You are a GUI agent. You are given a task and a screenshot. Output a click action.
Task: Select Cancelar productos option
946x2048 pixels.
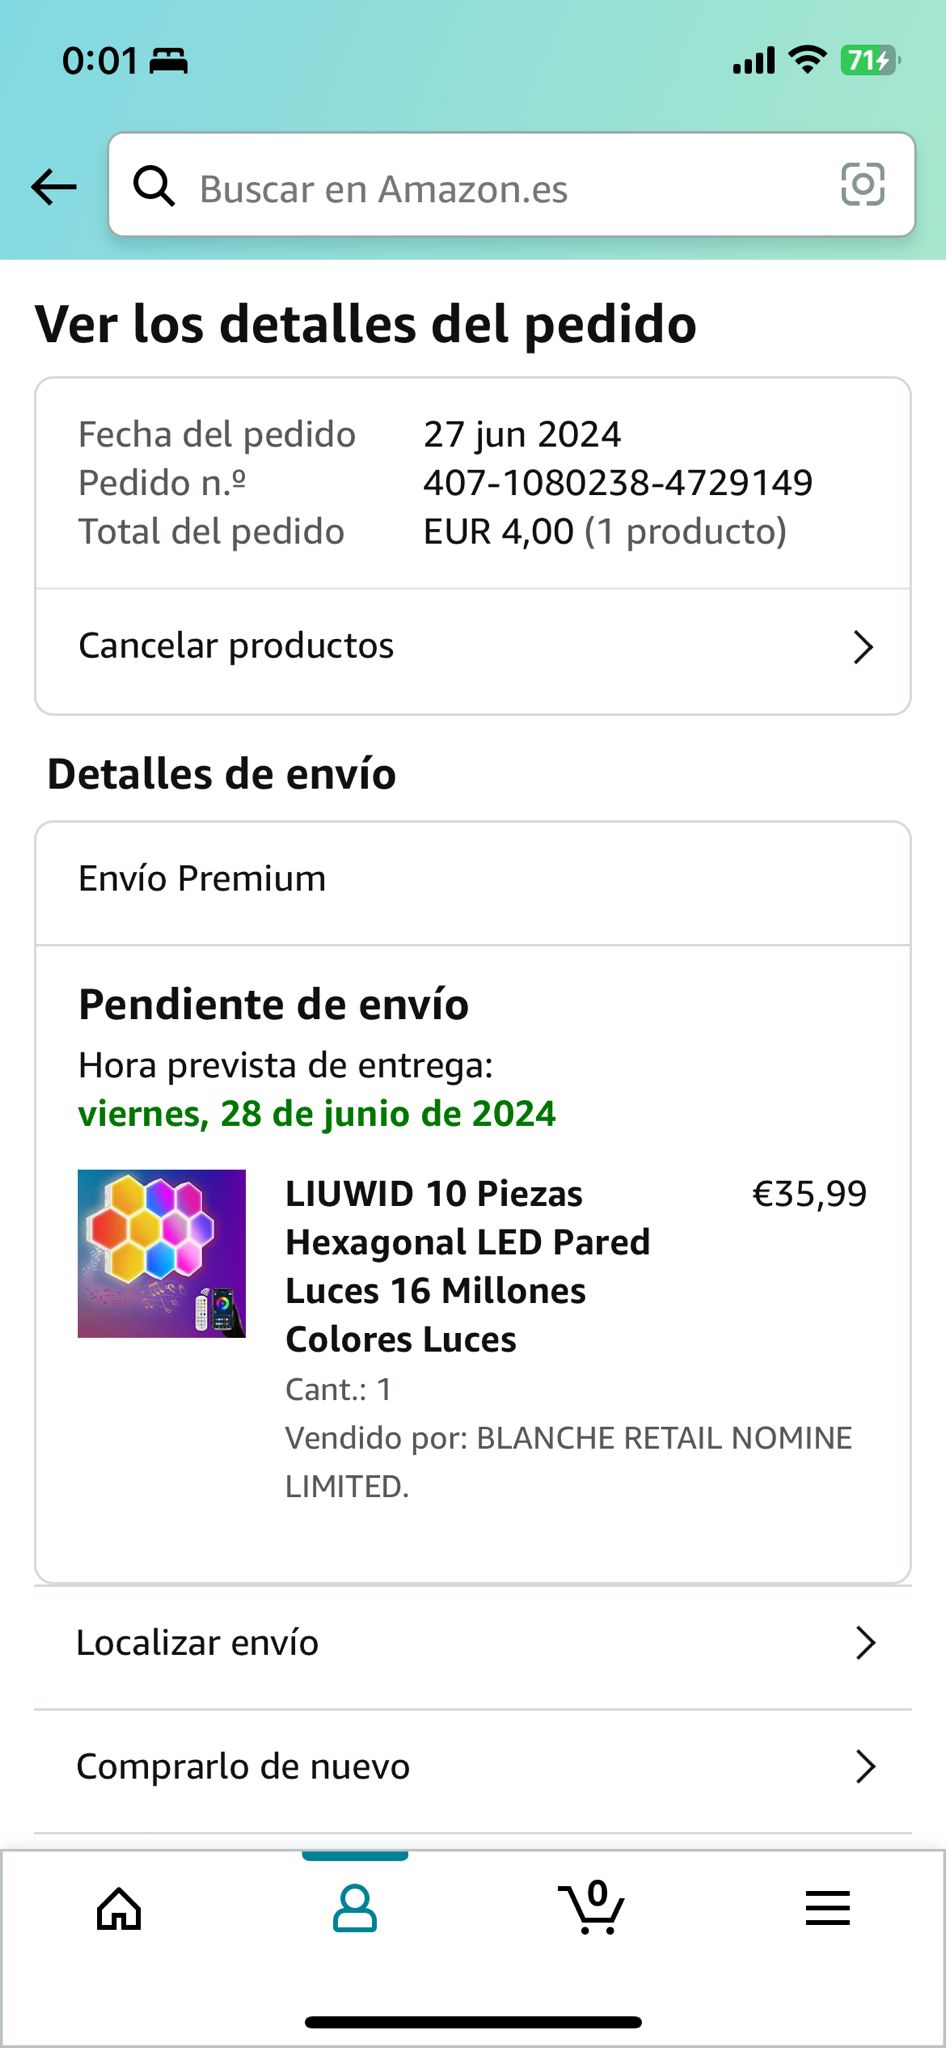[x=236, y=646]
